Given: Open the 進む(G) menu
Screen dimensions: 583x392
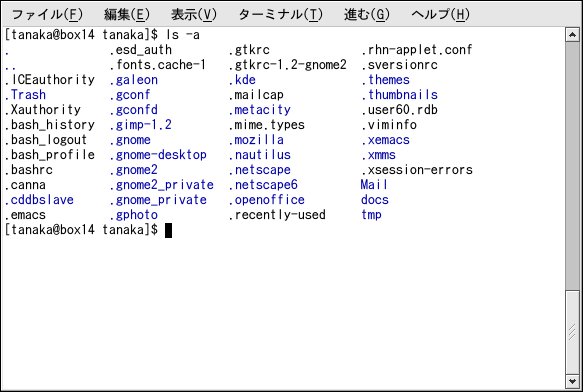Looking at the screenshot, I should (367, 15).
